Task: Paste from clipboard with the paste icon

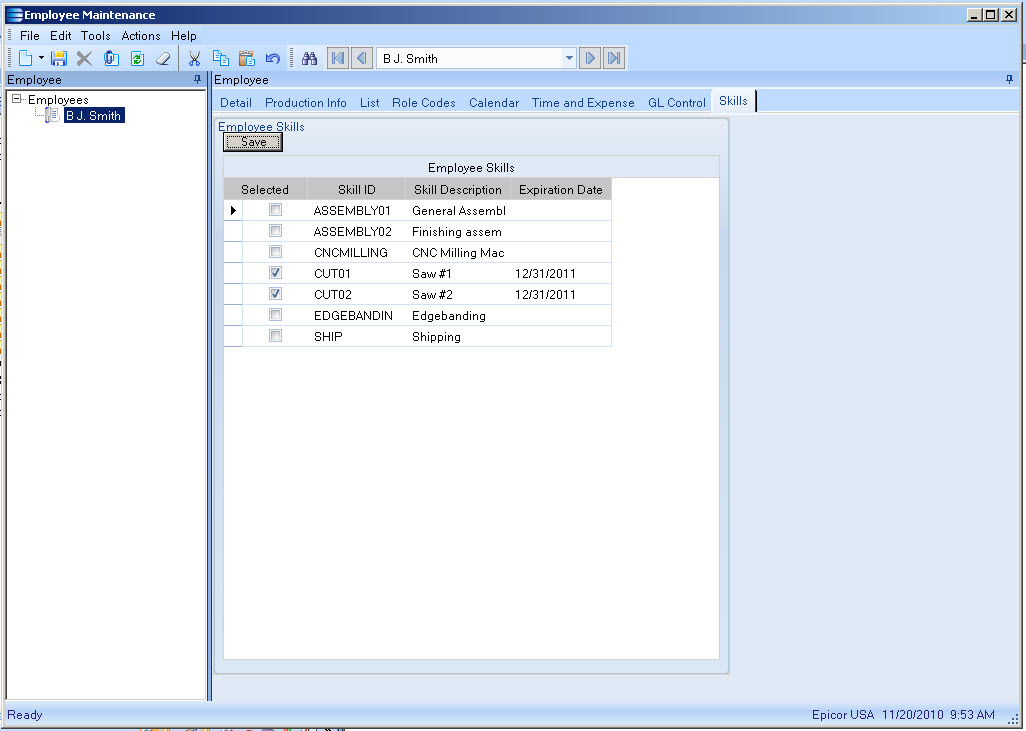Action: click(x=246, y=57)
